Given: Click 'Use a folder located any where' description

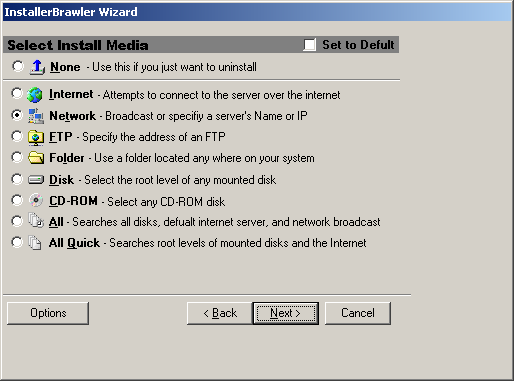Looking at the screenshot, I should click(204, 158).
